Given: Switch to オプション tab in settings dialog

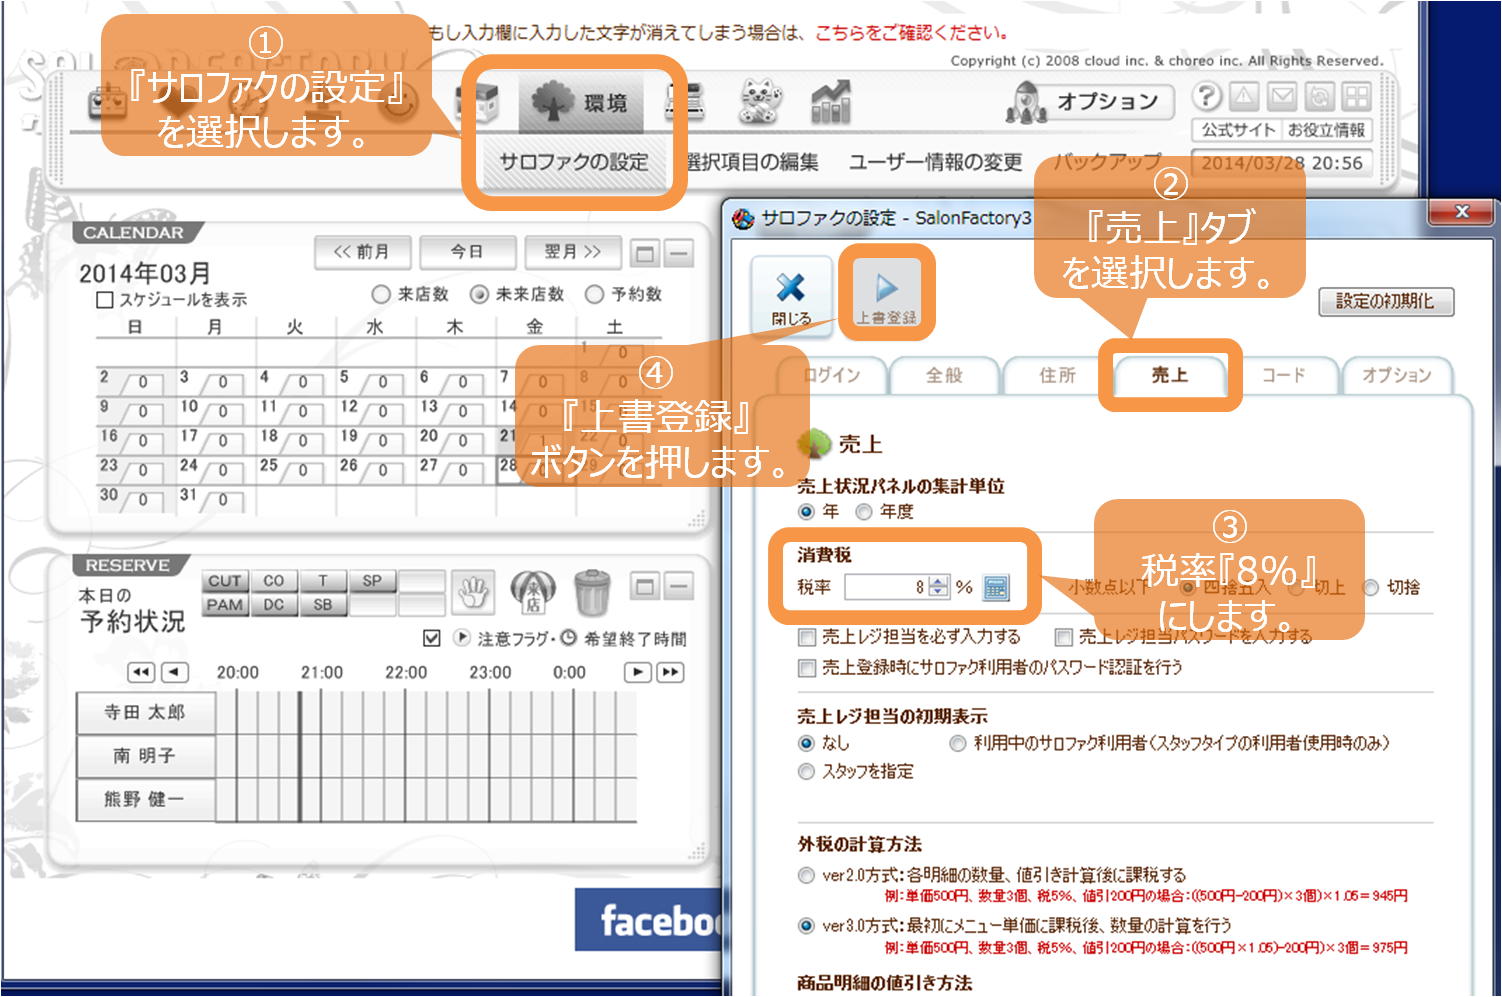Looking at the screenshot, I should pos(1396,375).
